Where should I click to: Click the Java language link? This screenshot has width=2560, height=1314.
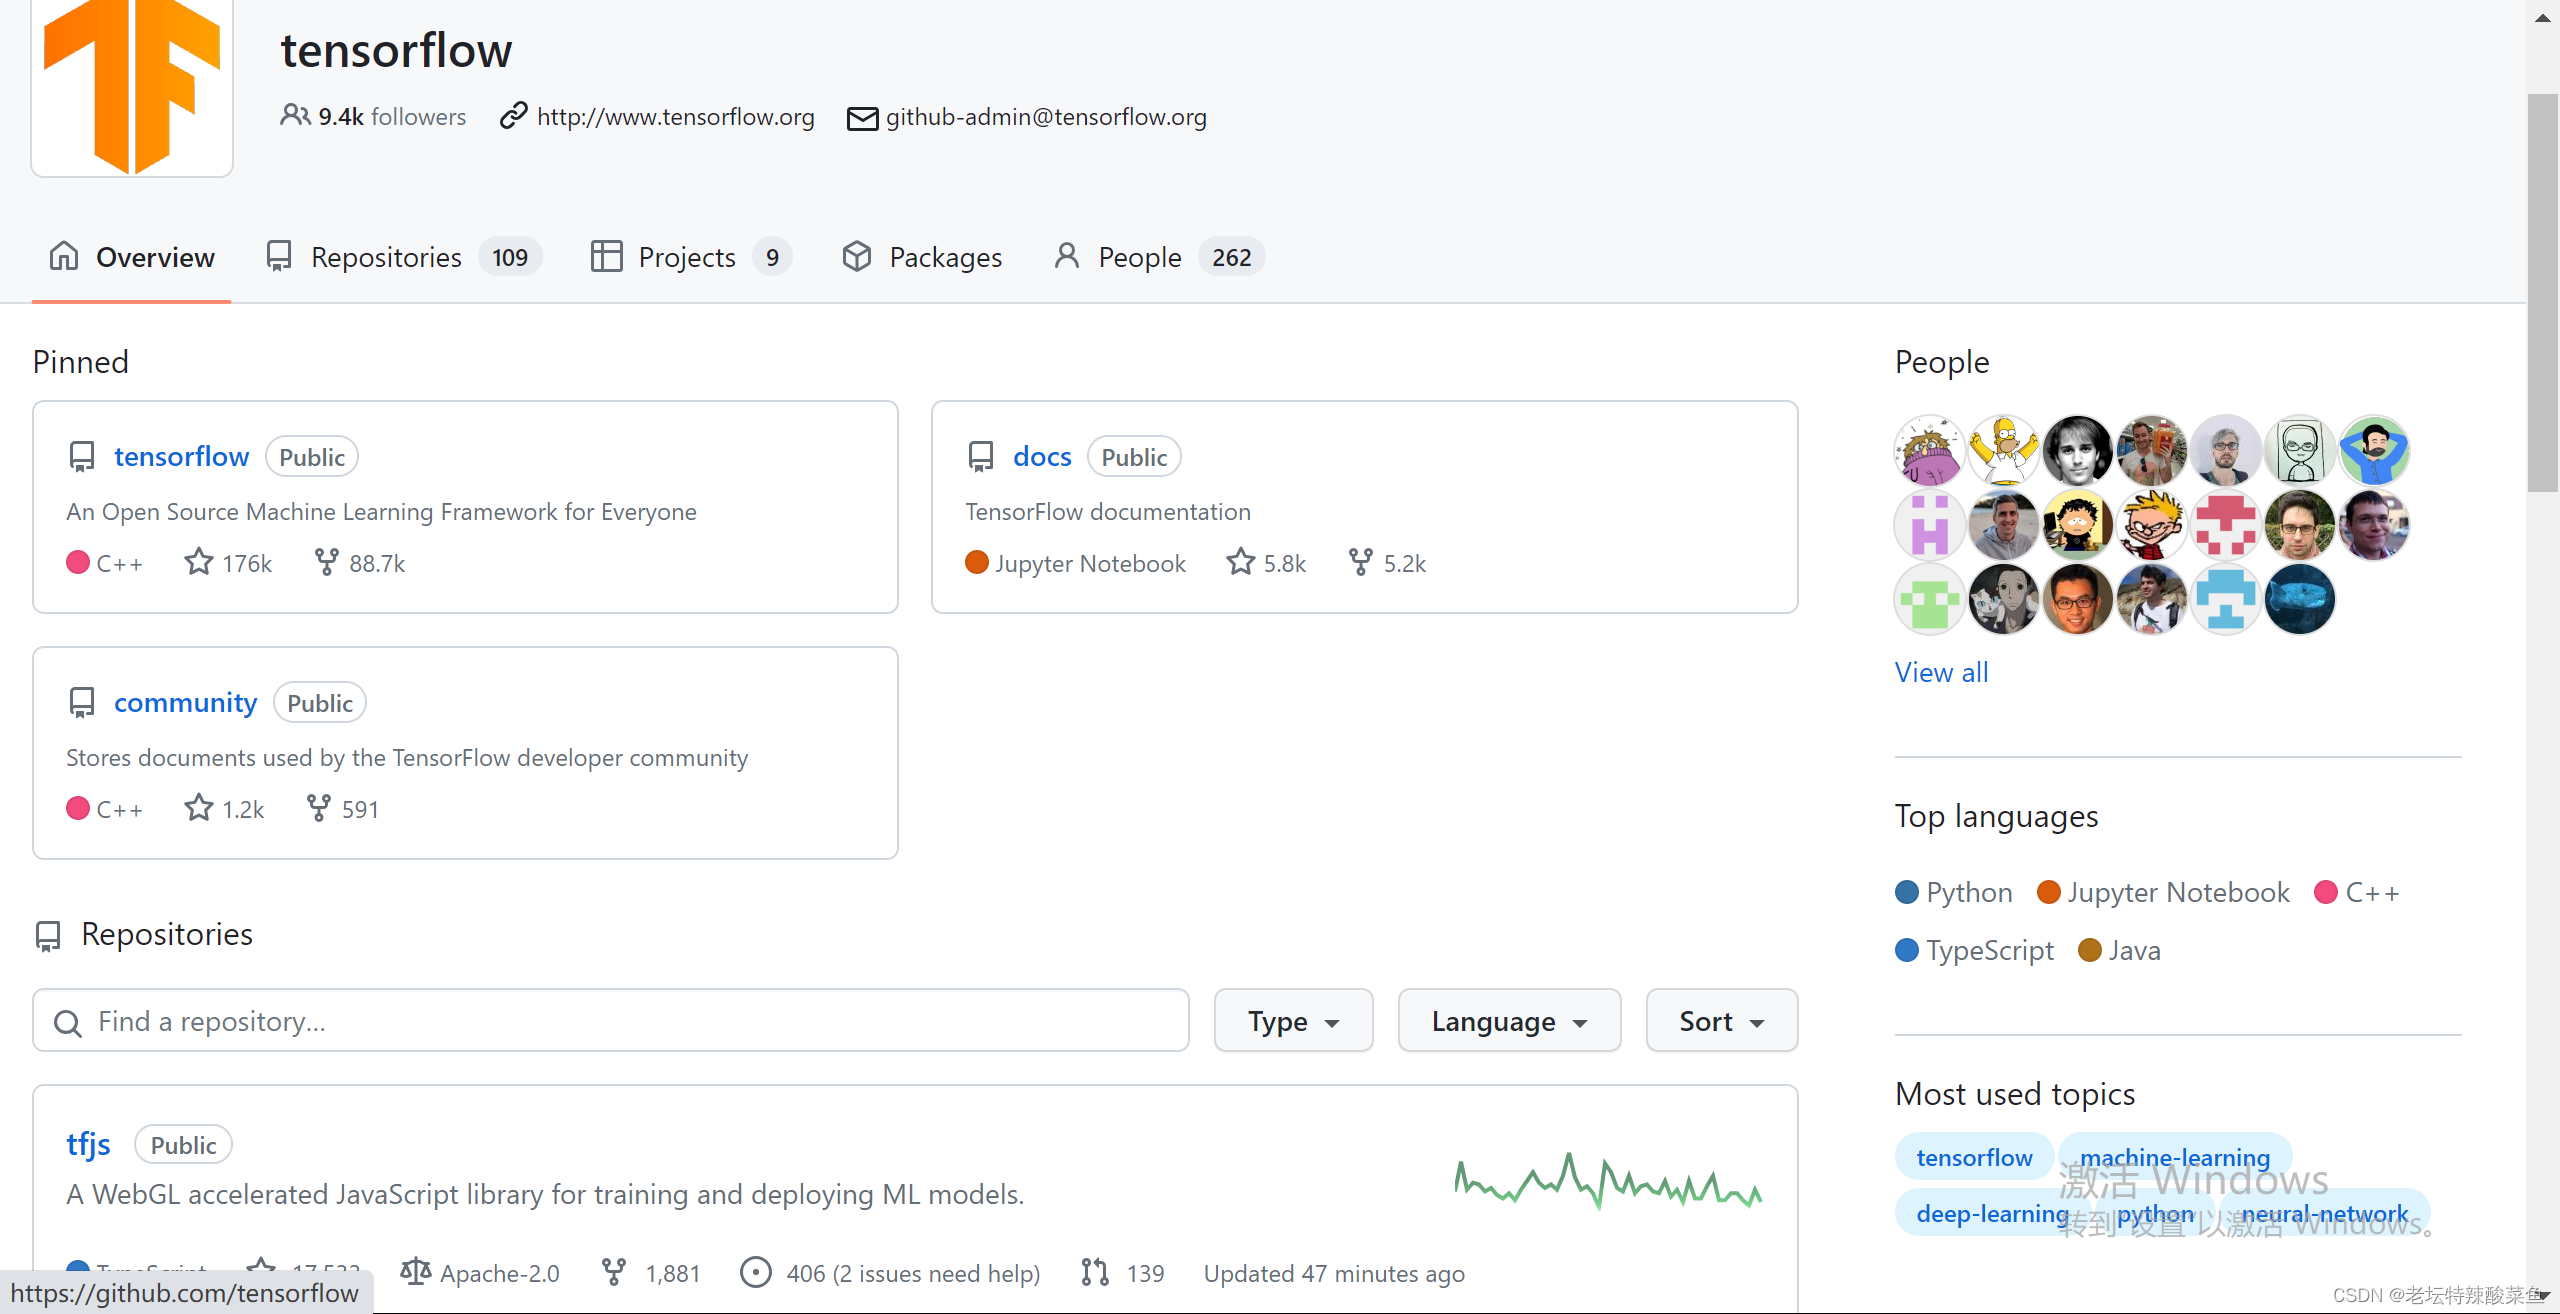(2119, 950)
